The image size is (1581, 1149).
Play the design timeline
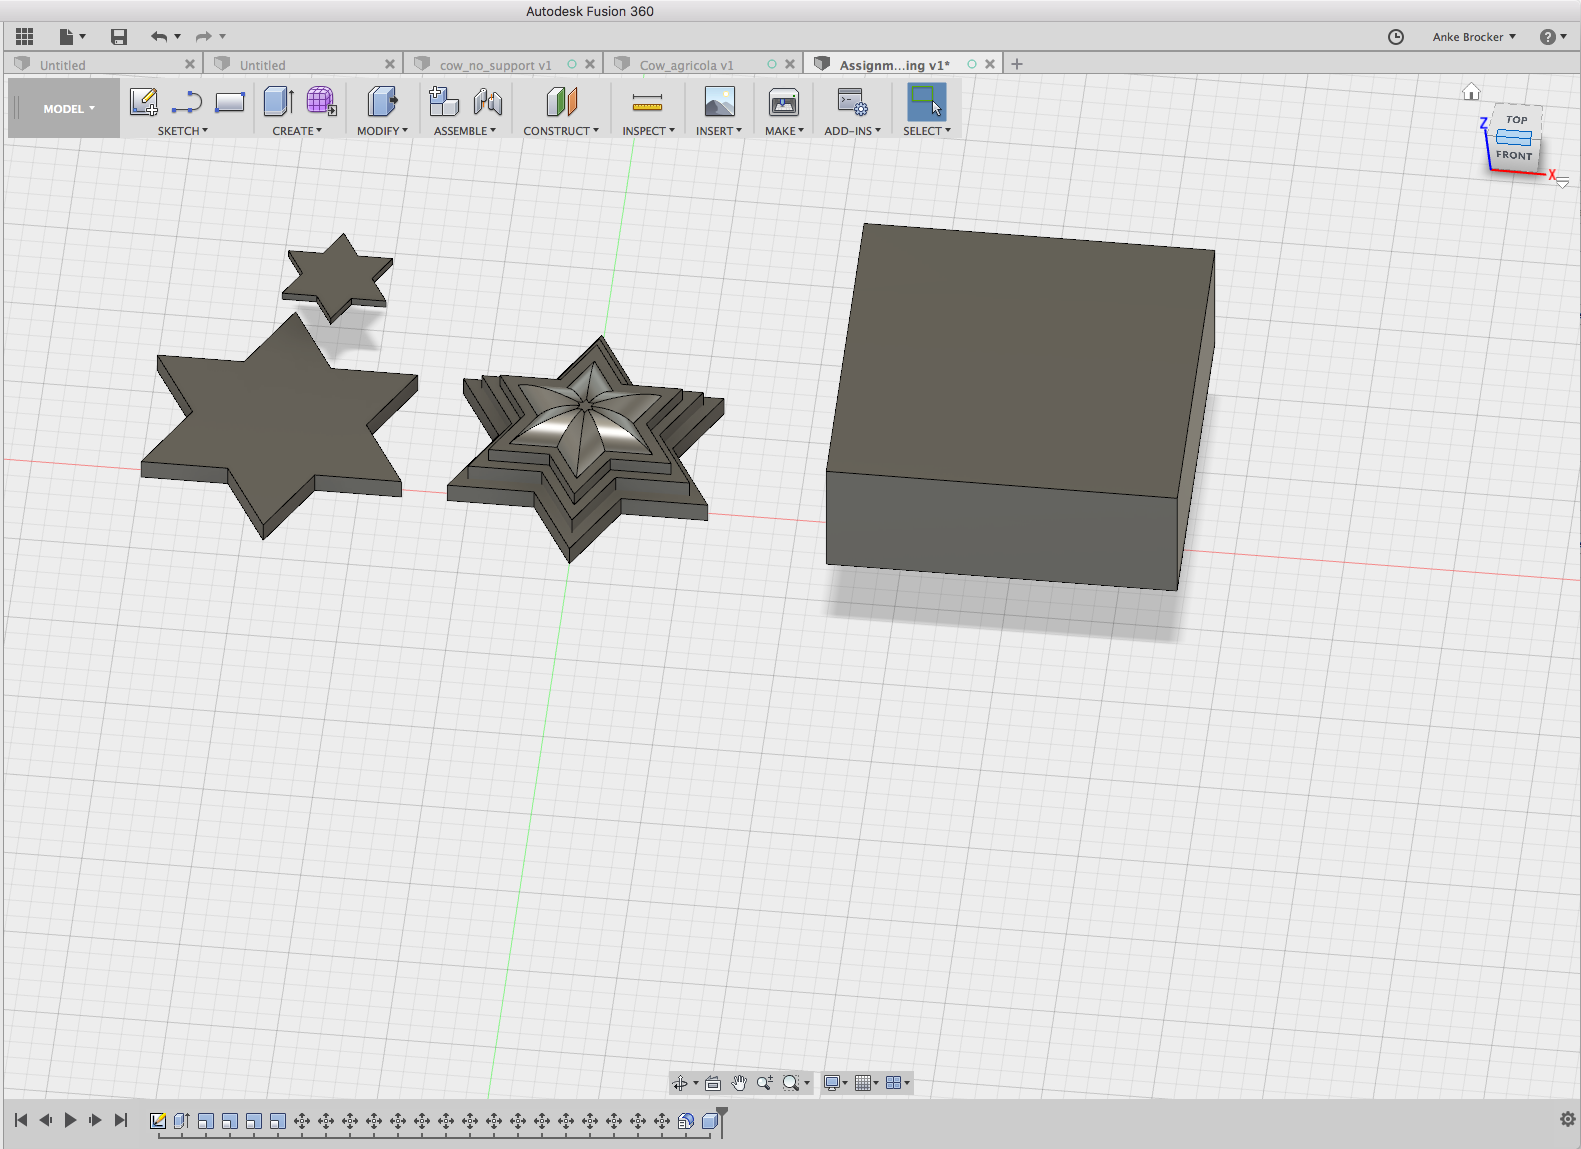click(x=70, y=1120)
